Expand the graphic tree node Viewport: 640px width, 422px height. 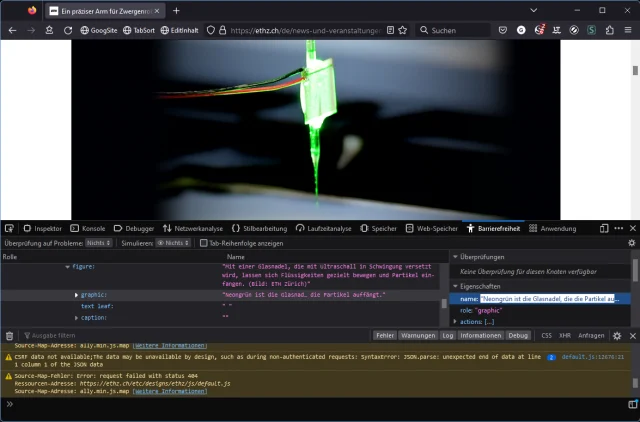point(76,295)
